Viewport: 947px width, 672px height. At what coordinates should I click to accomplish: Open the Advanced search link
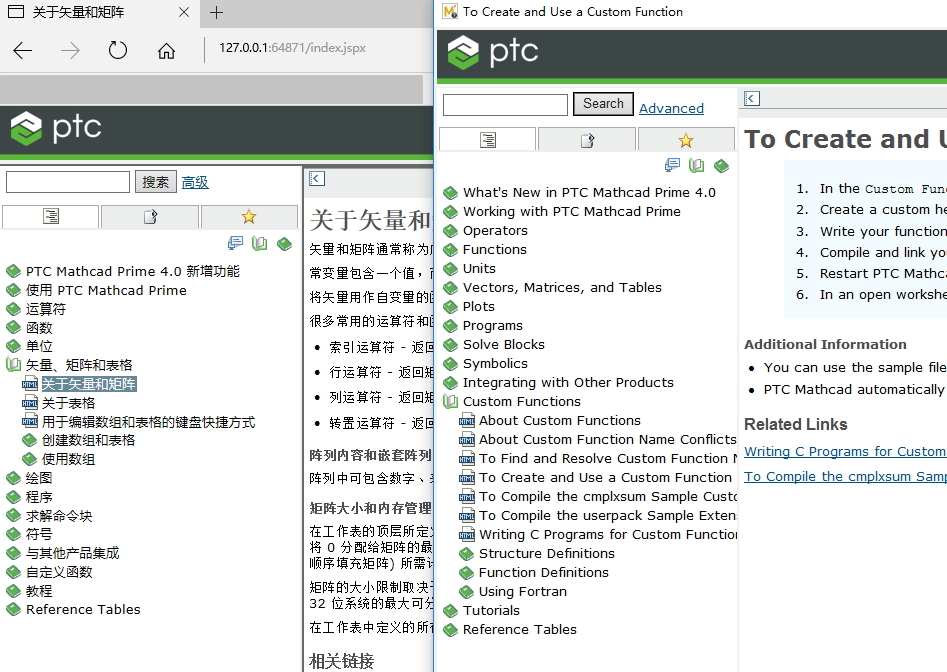pos(671,108)
